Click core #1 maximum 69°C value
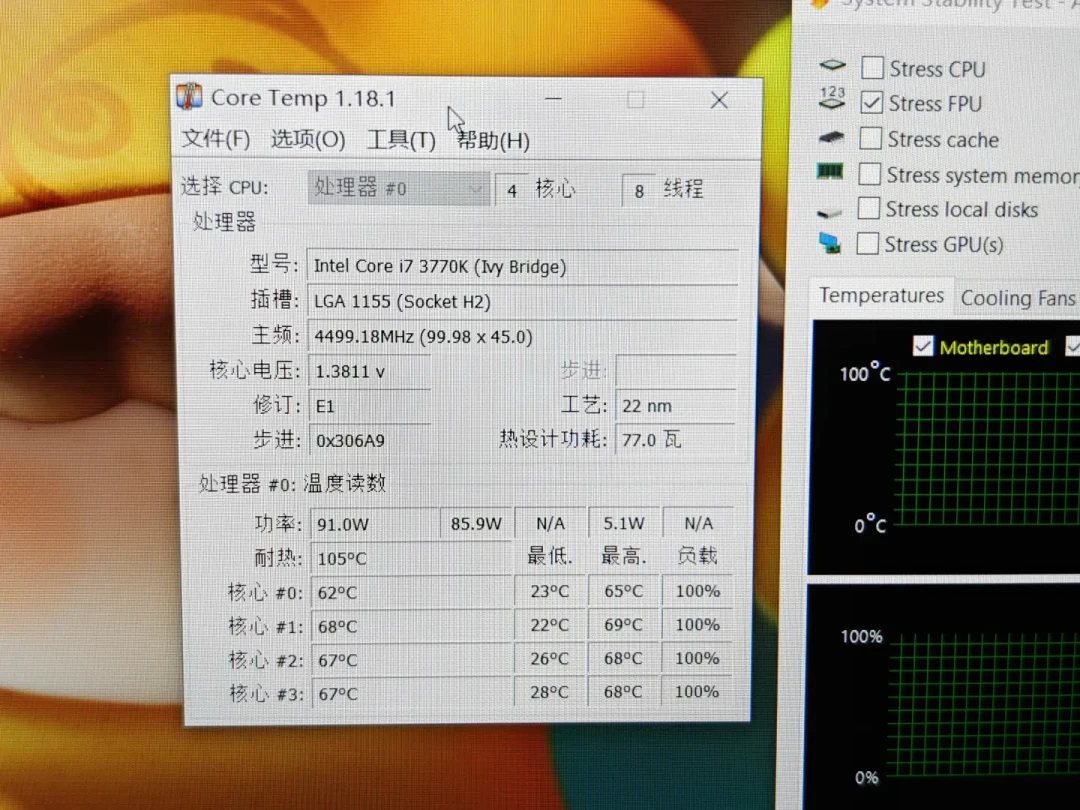 [623, 625]
